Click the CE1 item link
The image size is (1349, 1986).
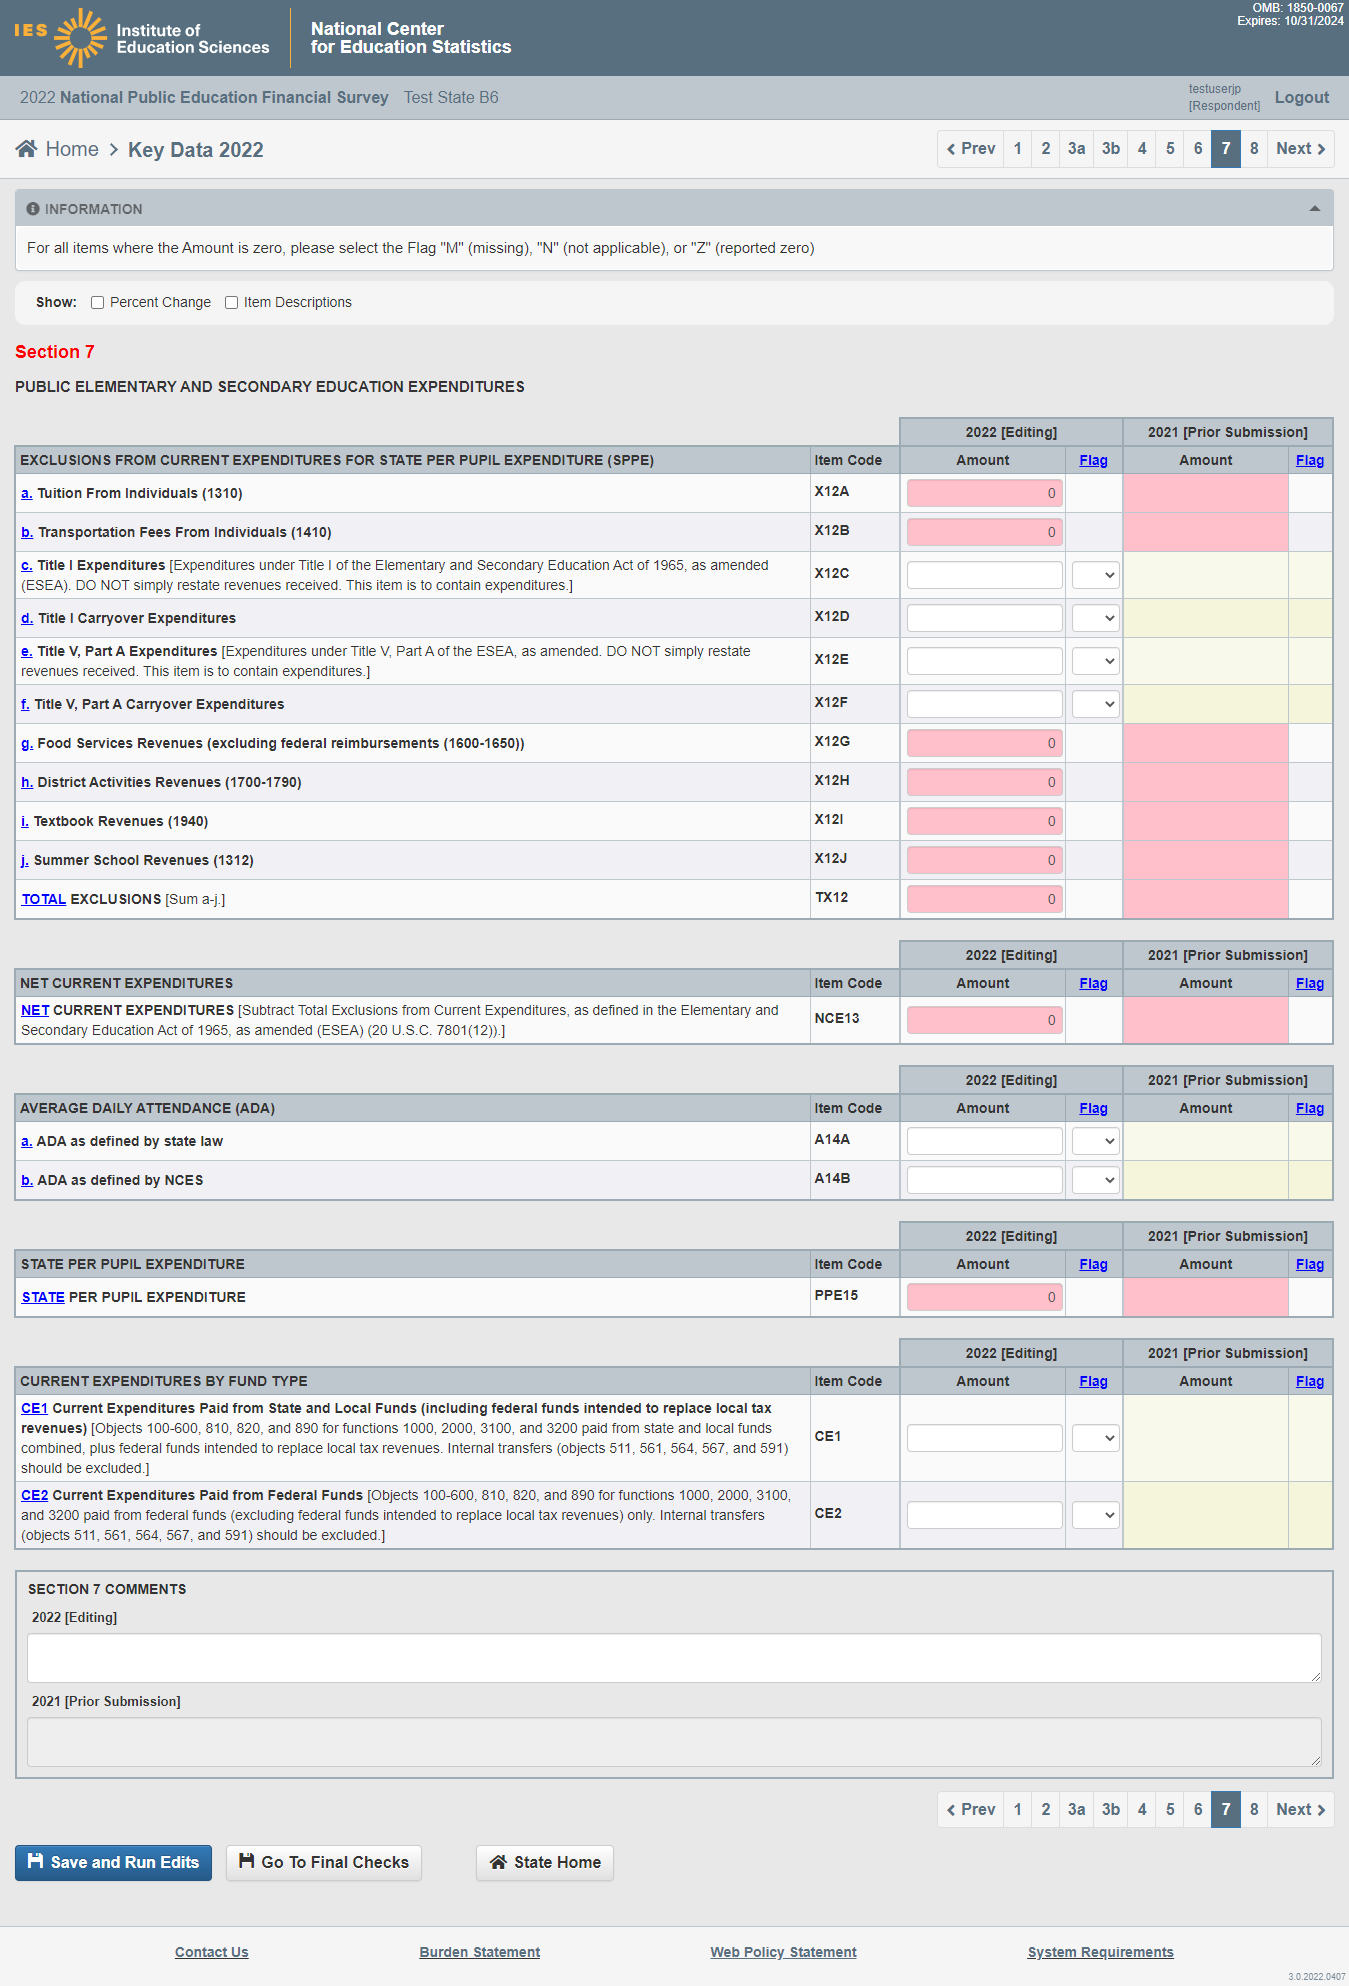tap(35, 1408)
